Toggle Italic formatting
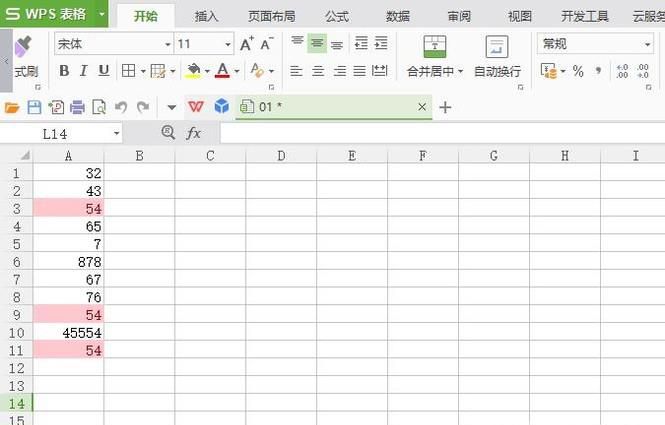665x425 pixels. (84, 70)
